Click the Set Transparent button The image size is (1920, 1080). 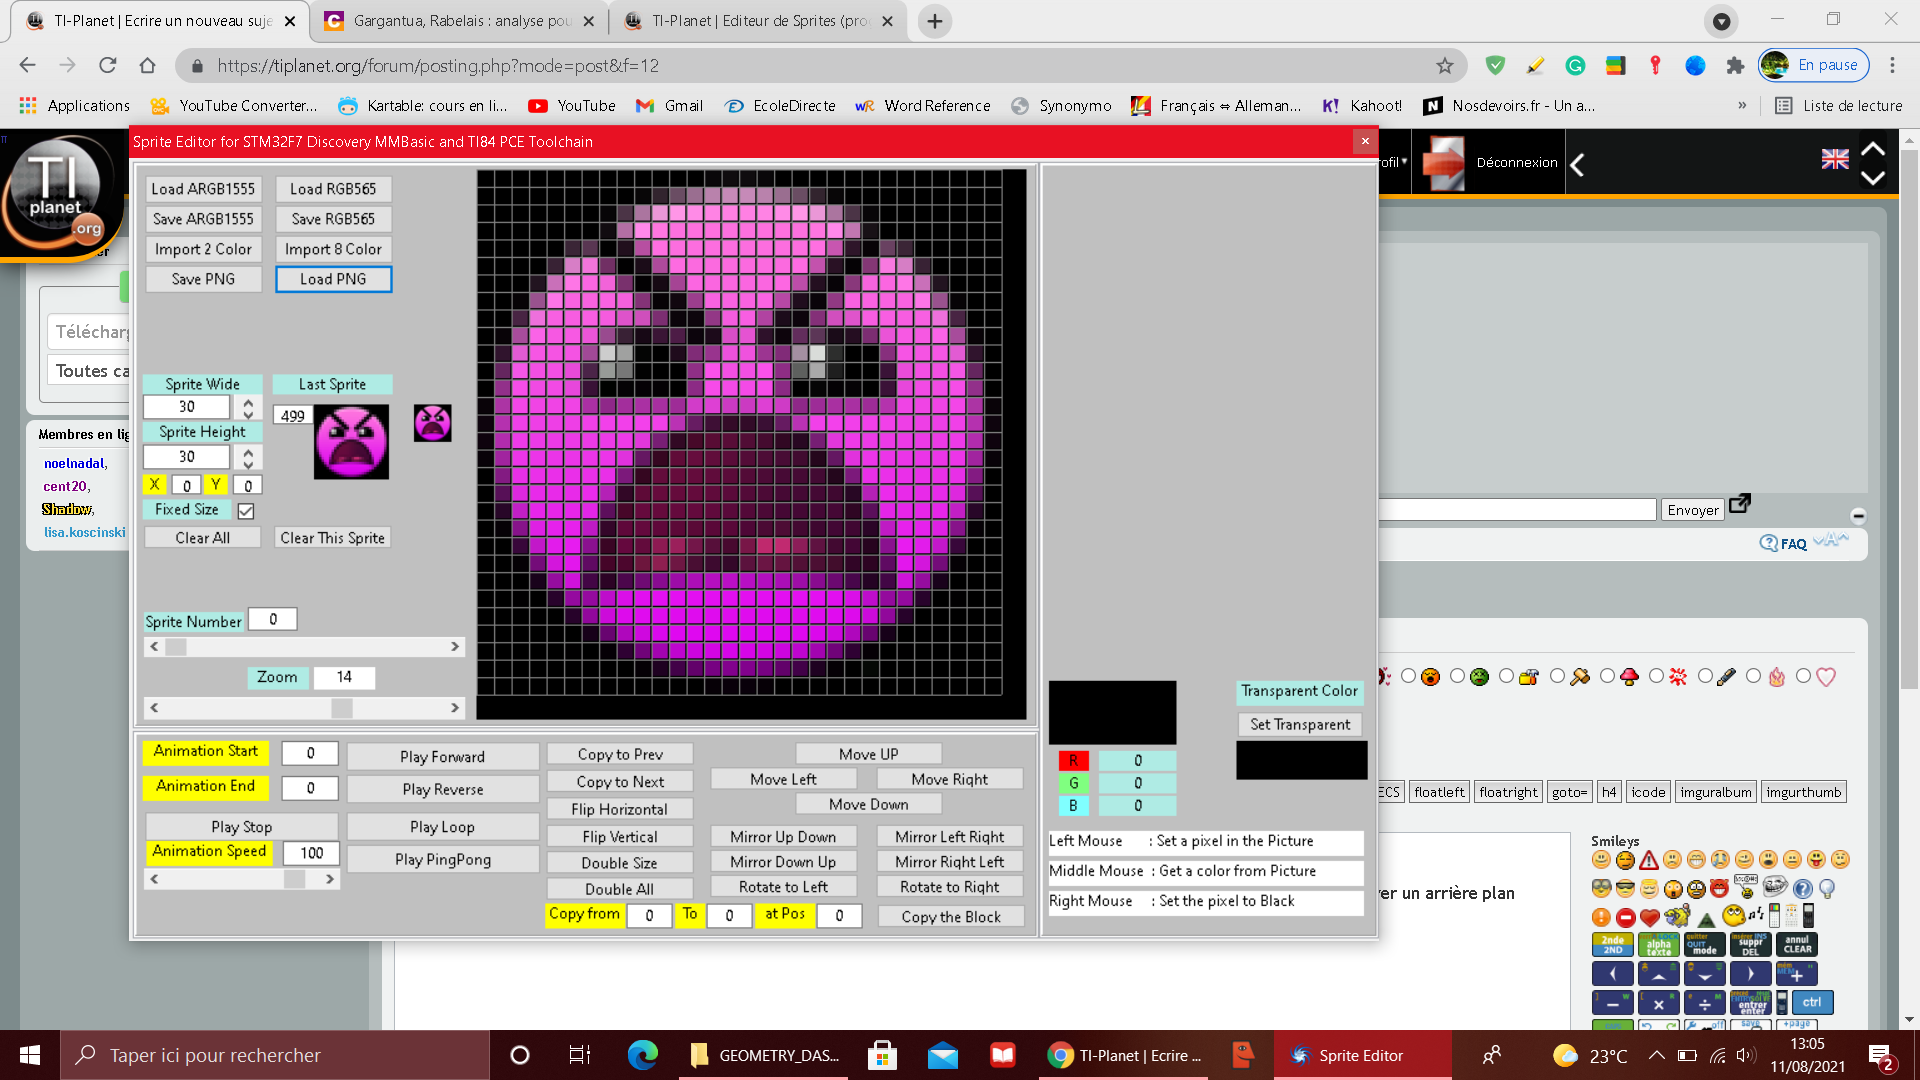(x=1300, y=724)
